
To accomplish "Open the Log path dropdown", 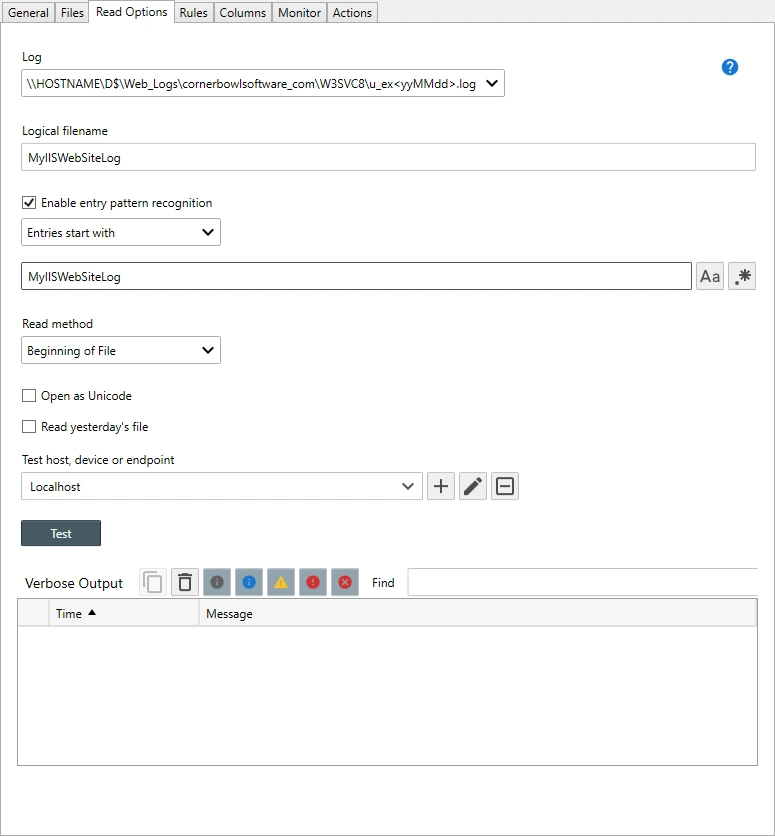I will tap(492, 84).
